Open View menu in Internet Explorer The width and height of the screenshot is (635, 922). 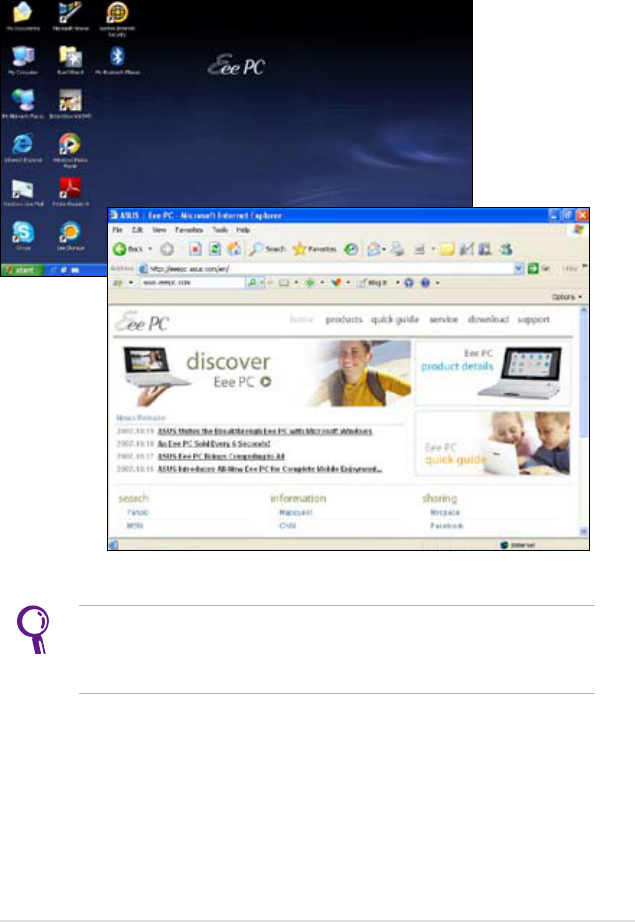click(x=159, y=230)
